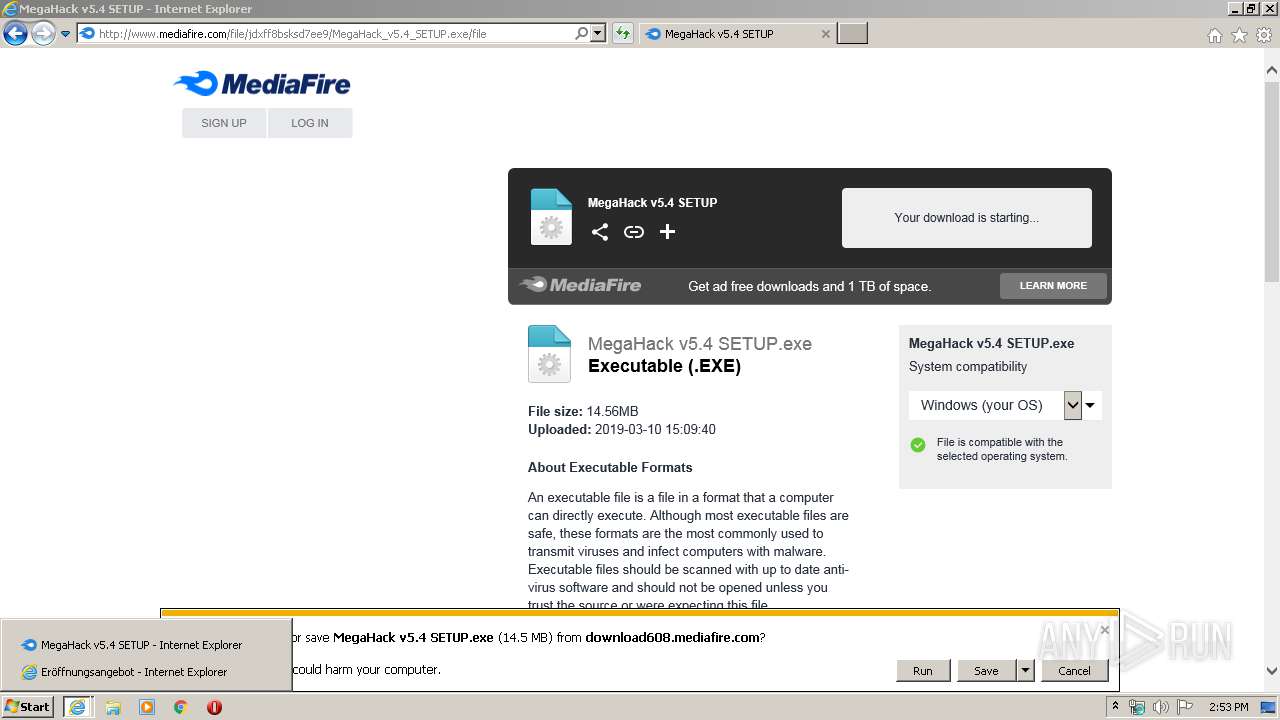Click the plus save-to-account icon
Image resolution: width=1280 pixels, height=720 pixels.
coord(668,232)
